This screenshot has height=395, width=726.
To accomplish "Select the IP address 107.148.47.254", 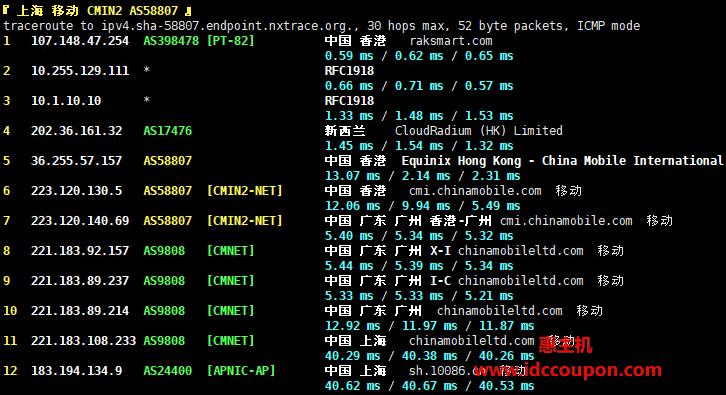I will (x=80, y=41).
